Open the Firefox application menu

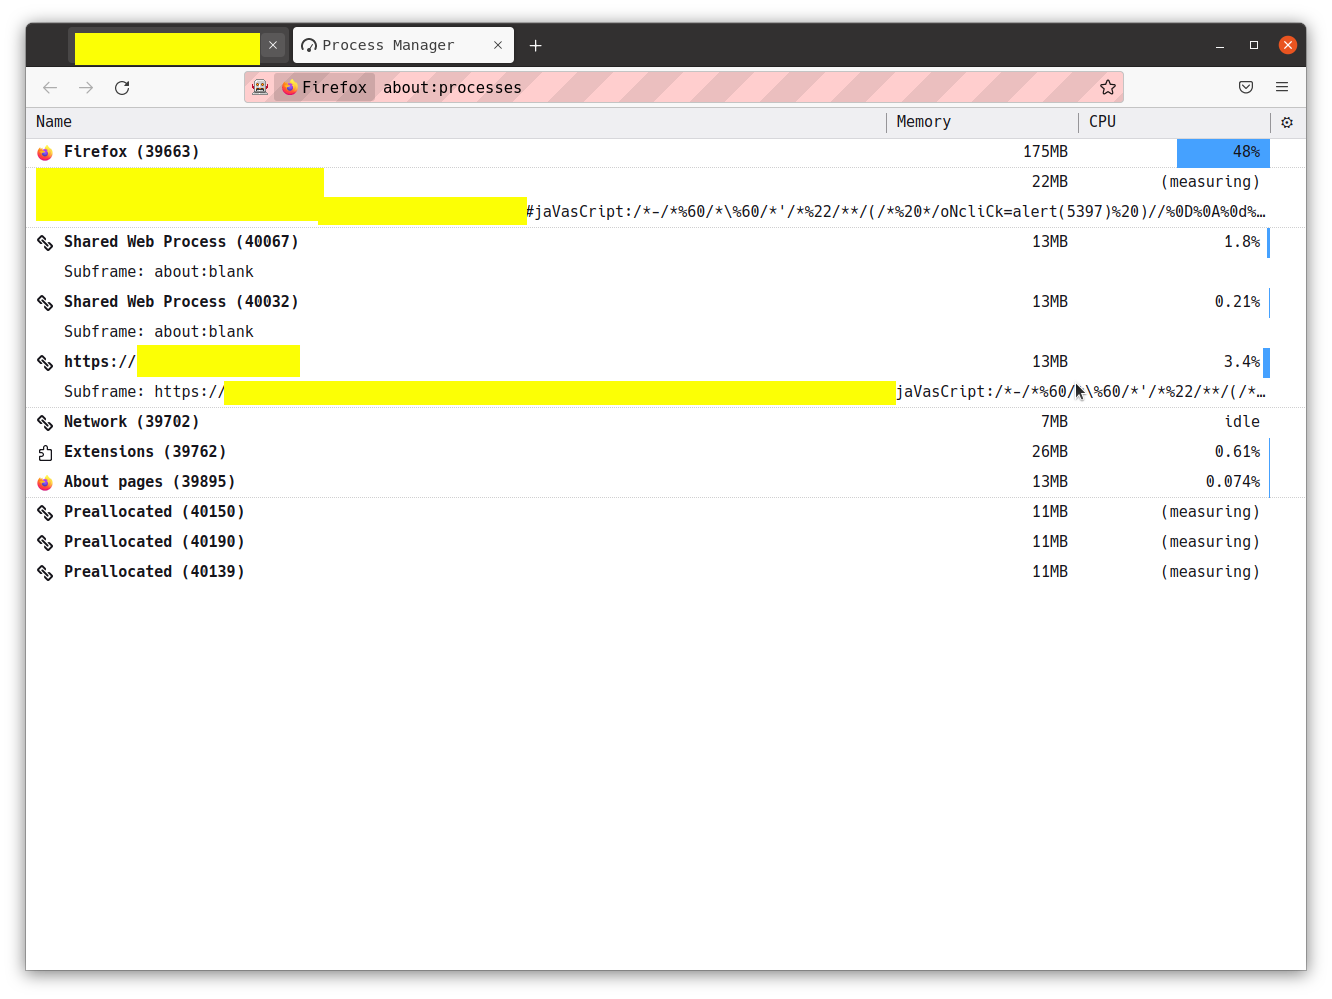(1282, 87)
